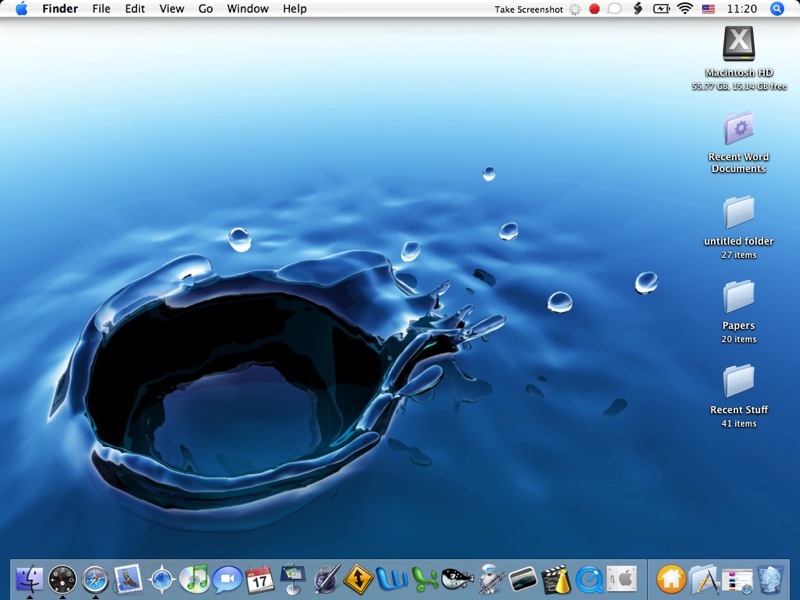Open the Go menu
800x600 pixels.
205,9
